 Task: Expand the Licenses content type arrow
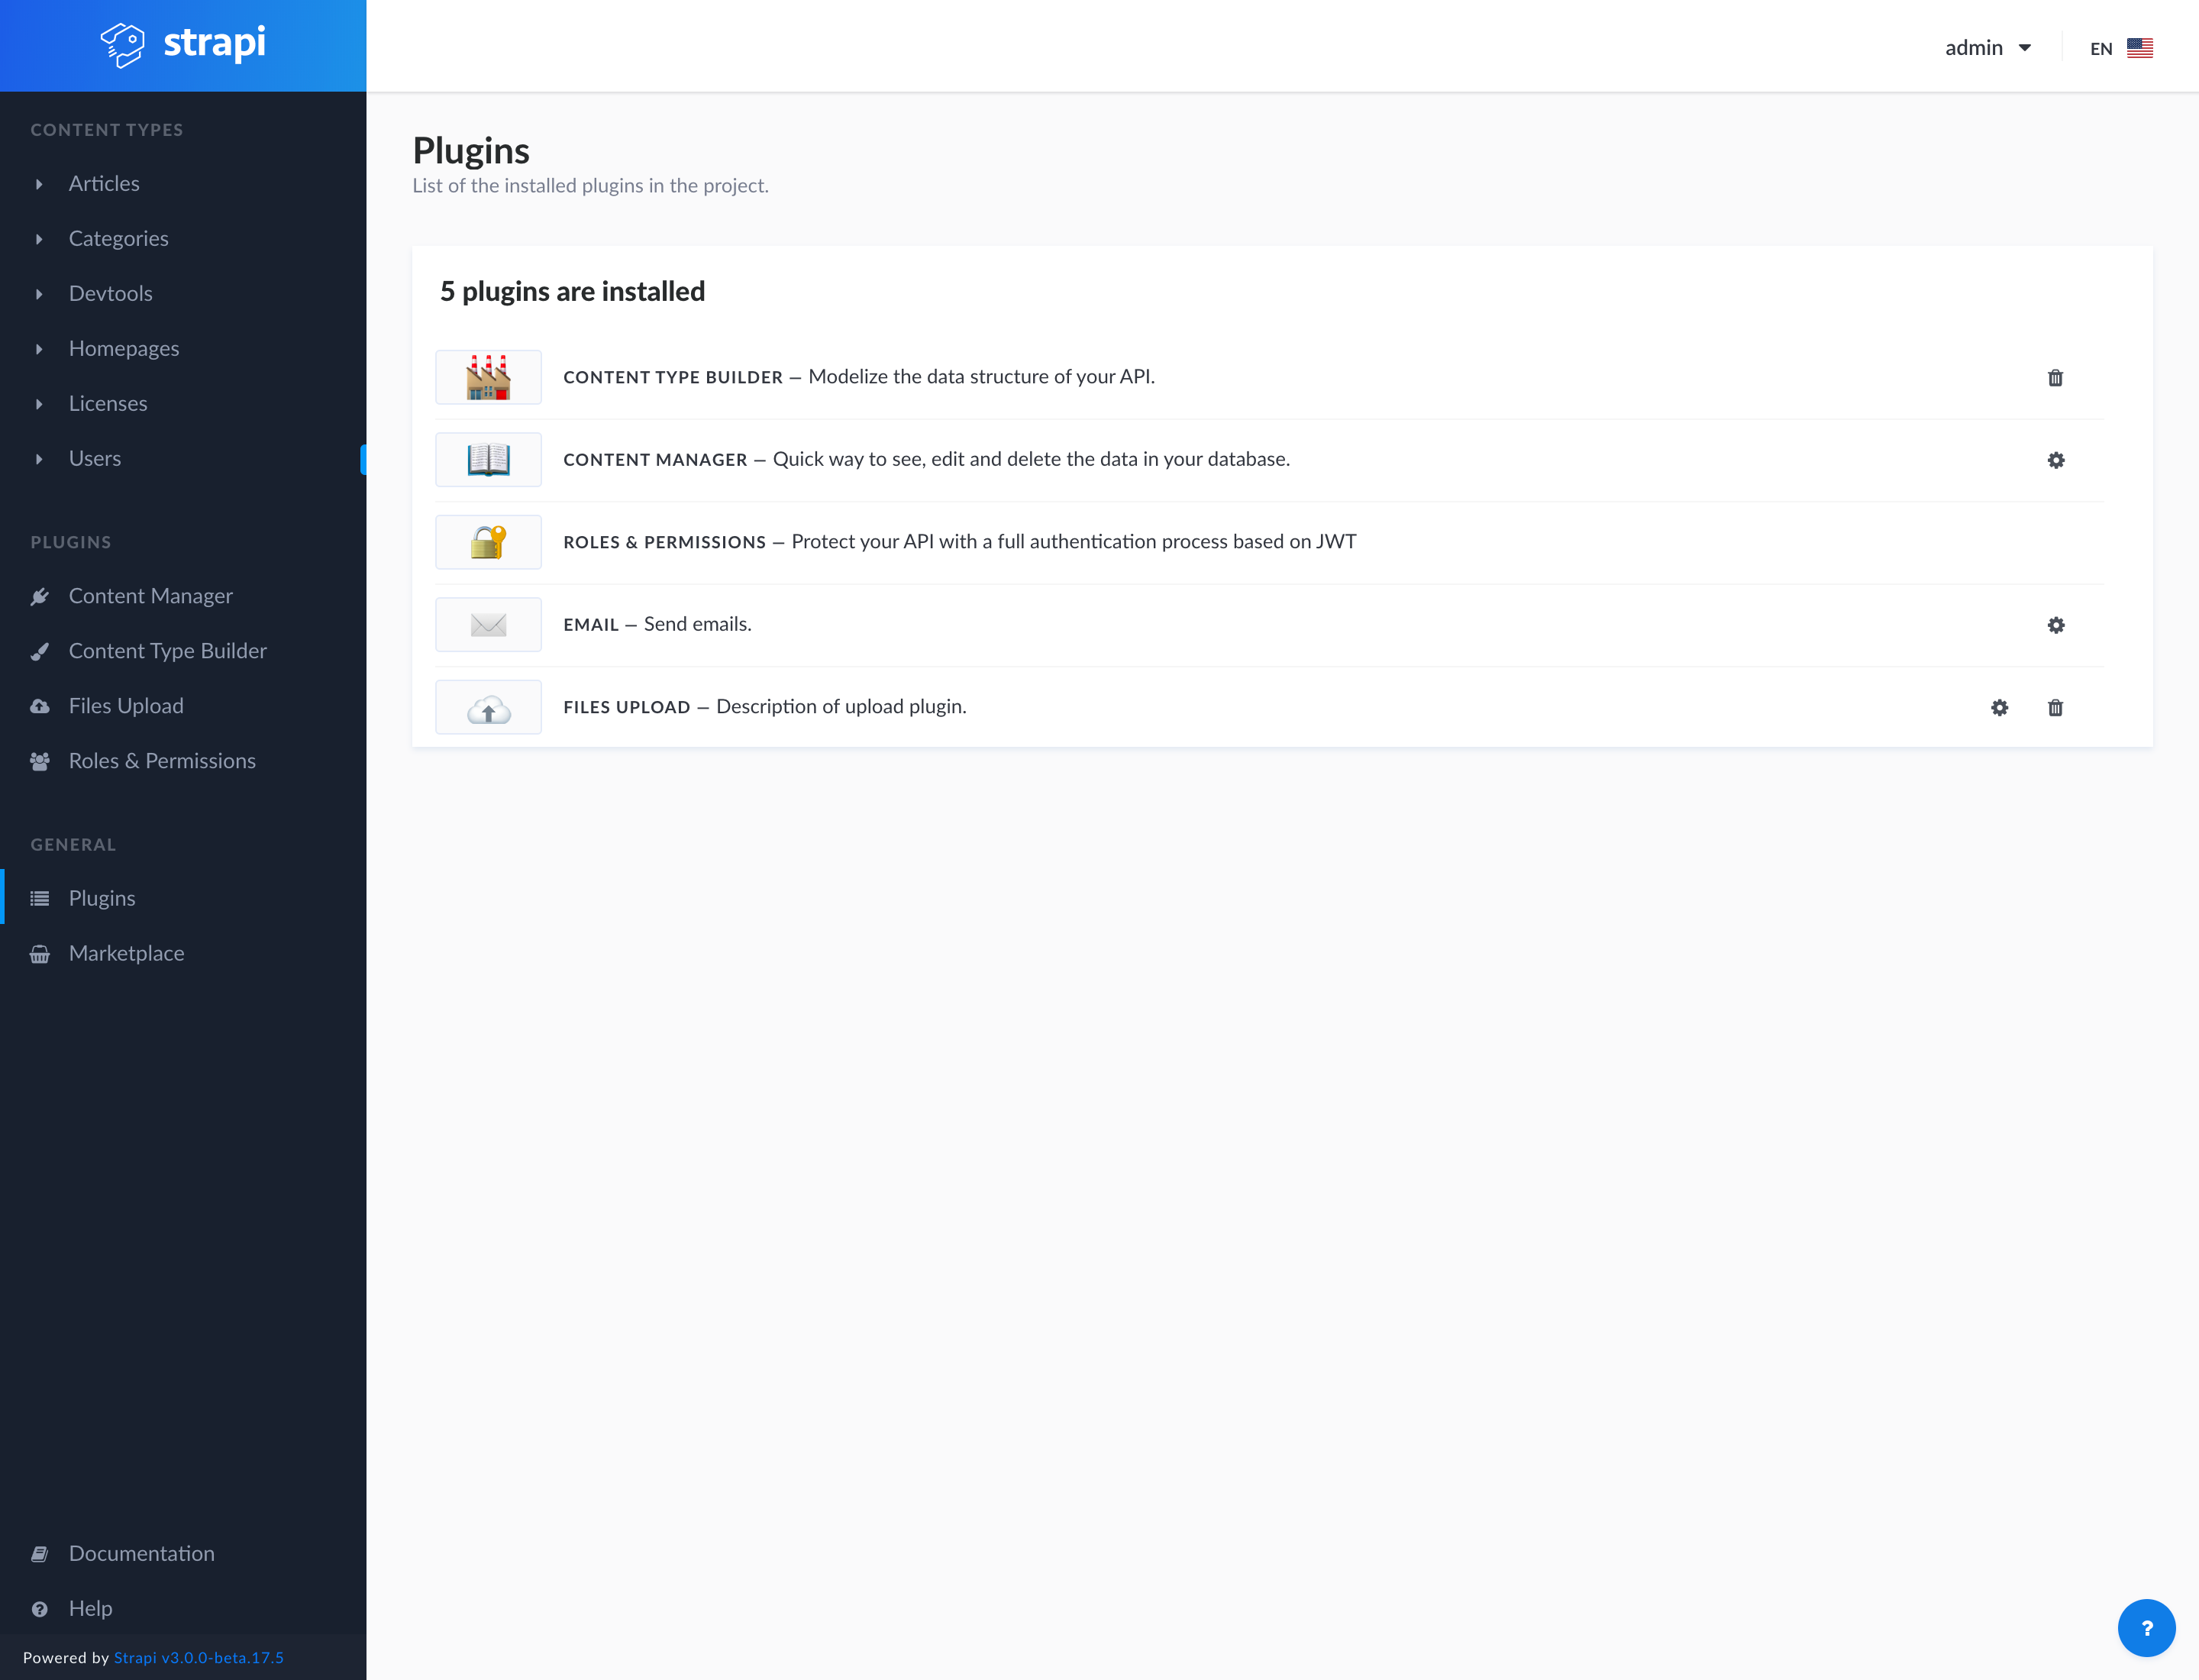[39, 404]
